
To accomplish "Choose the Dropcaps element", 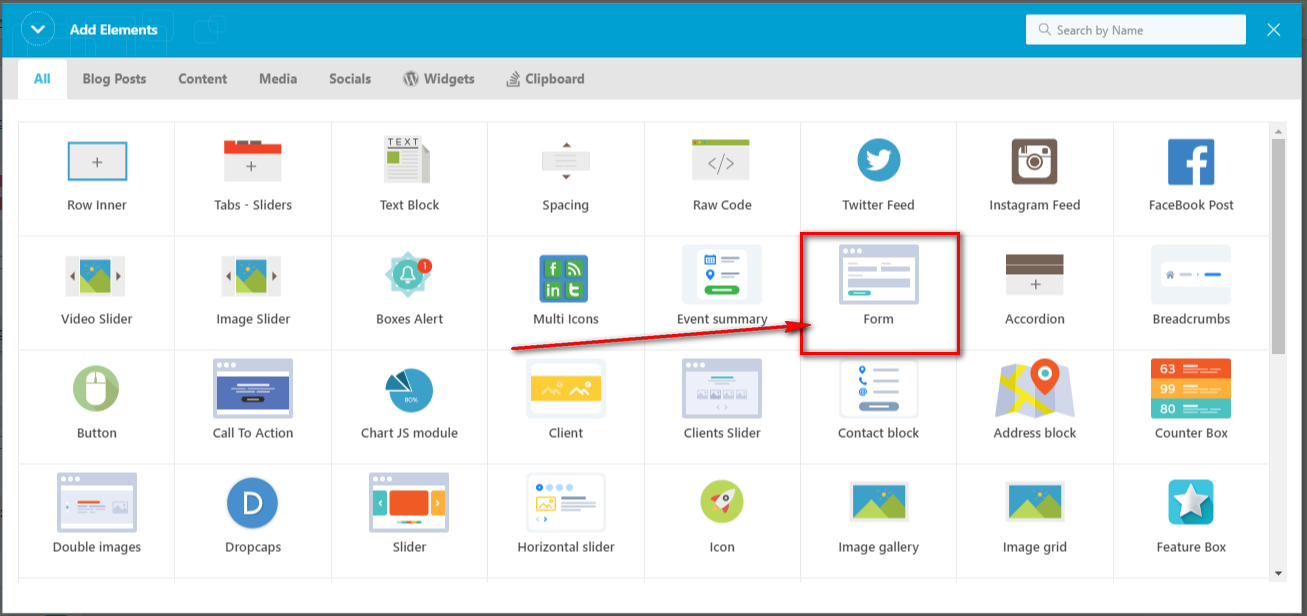I will coord(253,504).
